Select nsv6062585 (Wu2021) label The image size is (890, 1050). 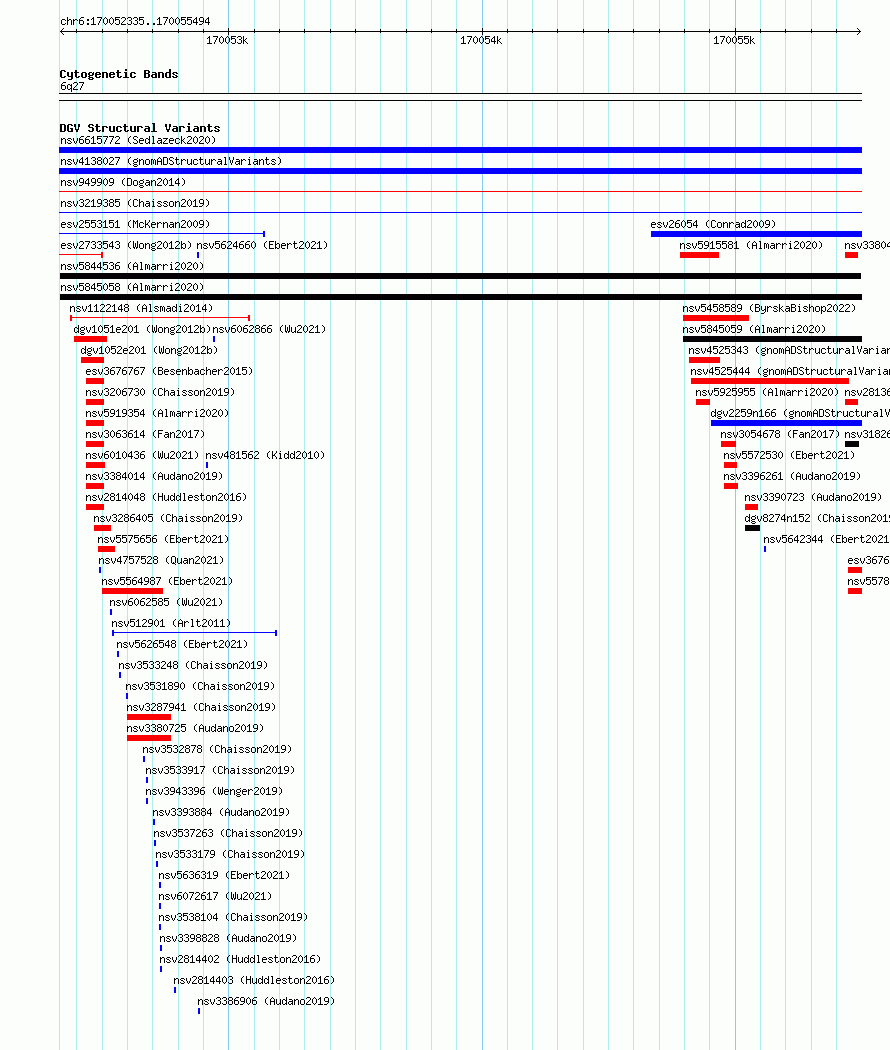(x=166, y=602)
